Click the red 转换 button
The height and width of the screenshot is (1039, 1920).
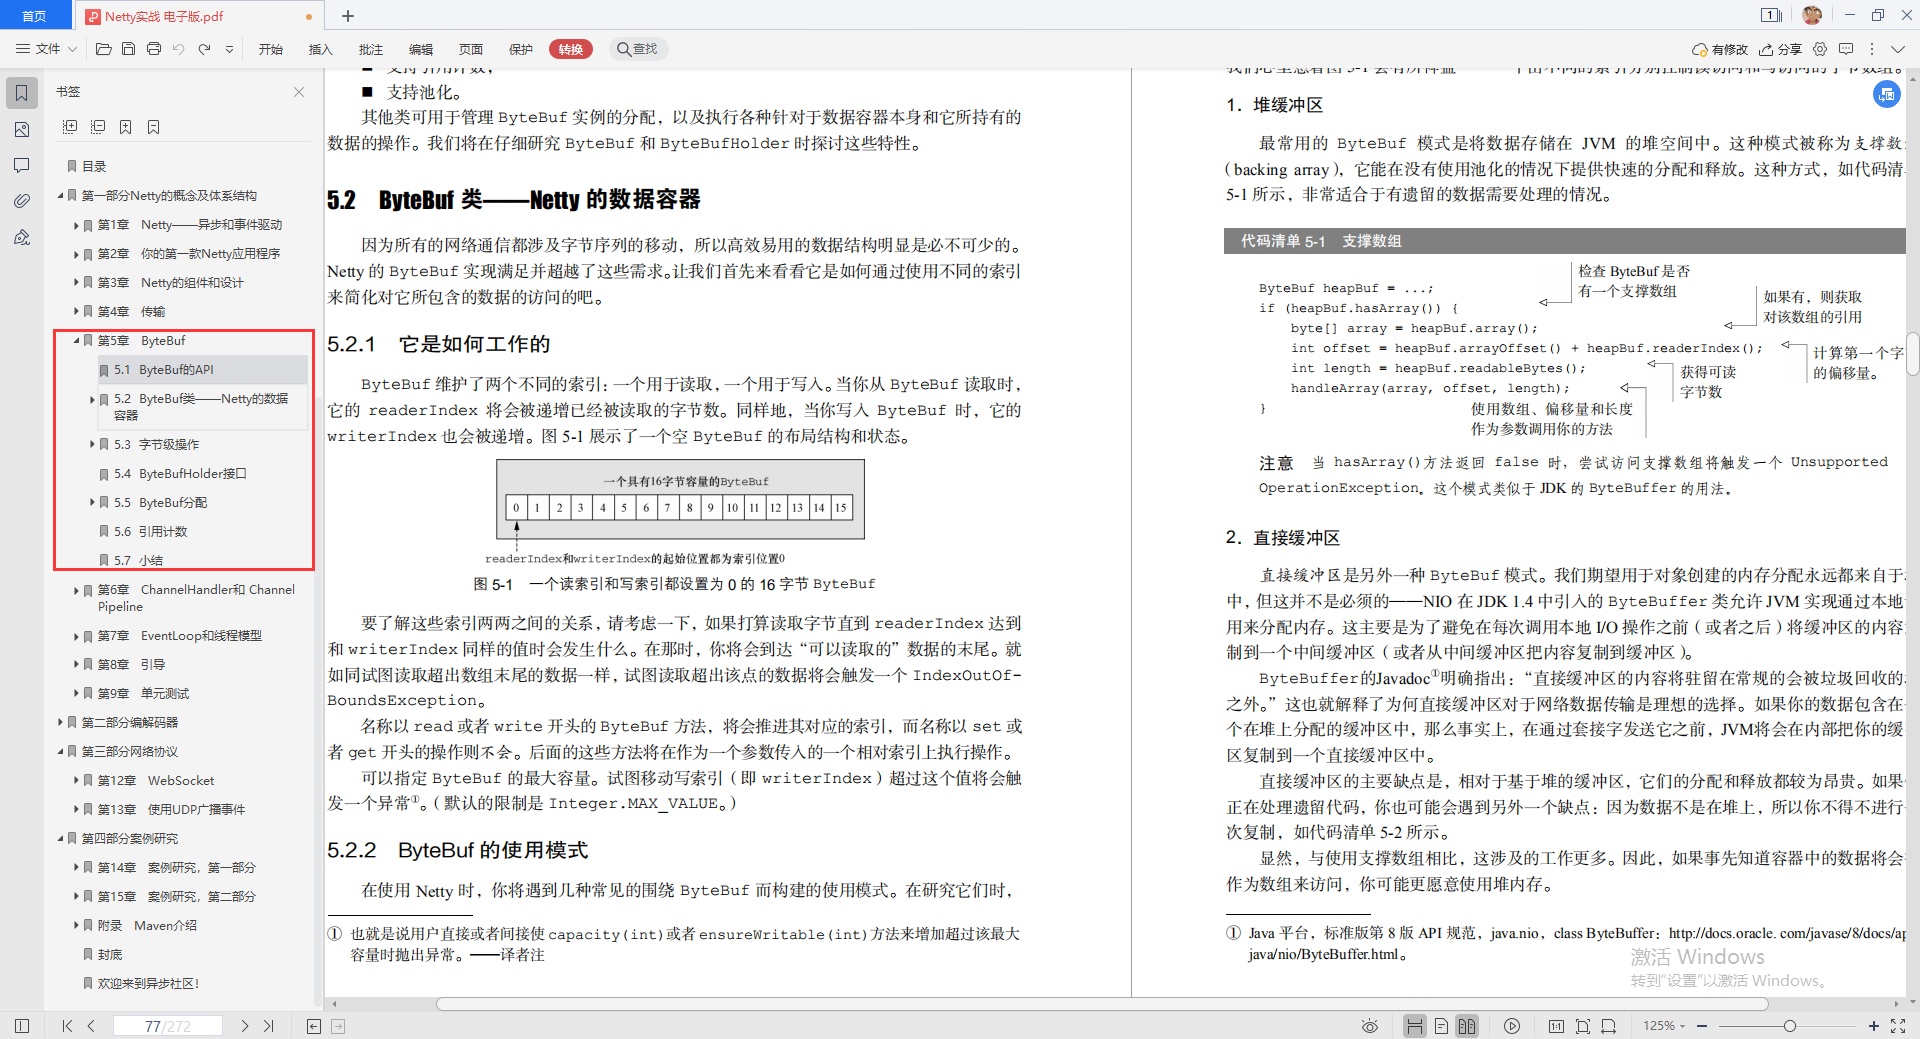point(570,48)
